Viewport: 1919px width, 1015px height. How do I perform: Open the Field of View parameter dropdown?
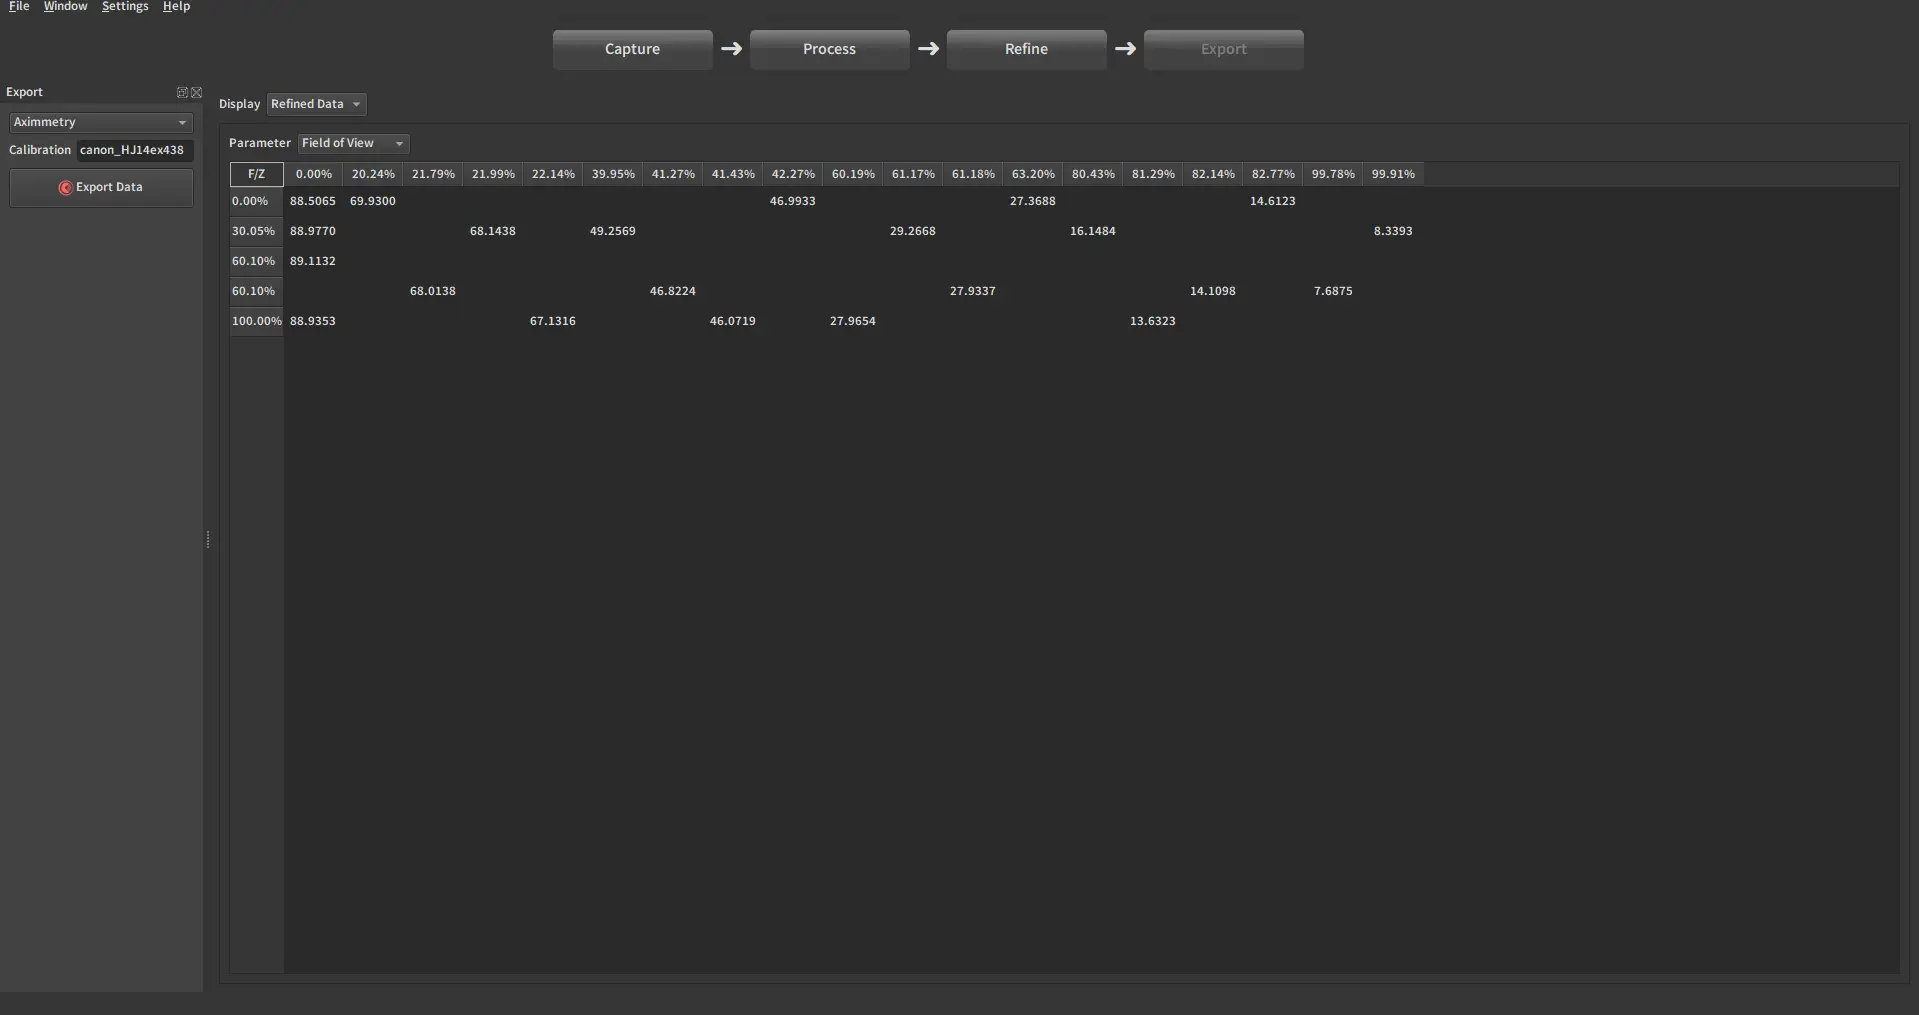(x=353, y=143)
